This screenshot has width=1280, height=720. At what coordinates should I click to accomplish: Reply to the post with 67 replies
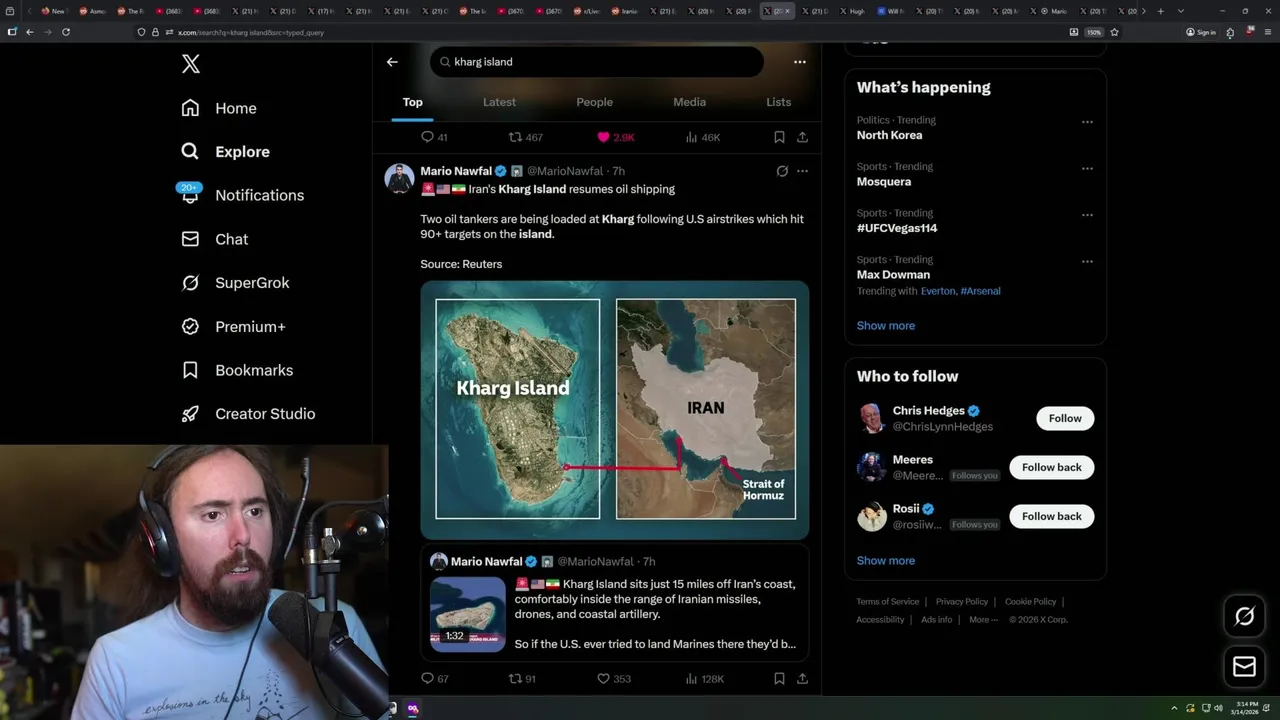pyautogui.click(x=434, y=679)
